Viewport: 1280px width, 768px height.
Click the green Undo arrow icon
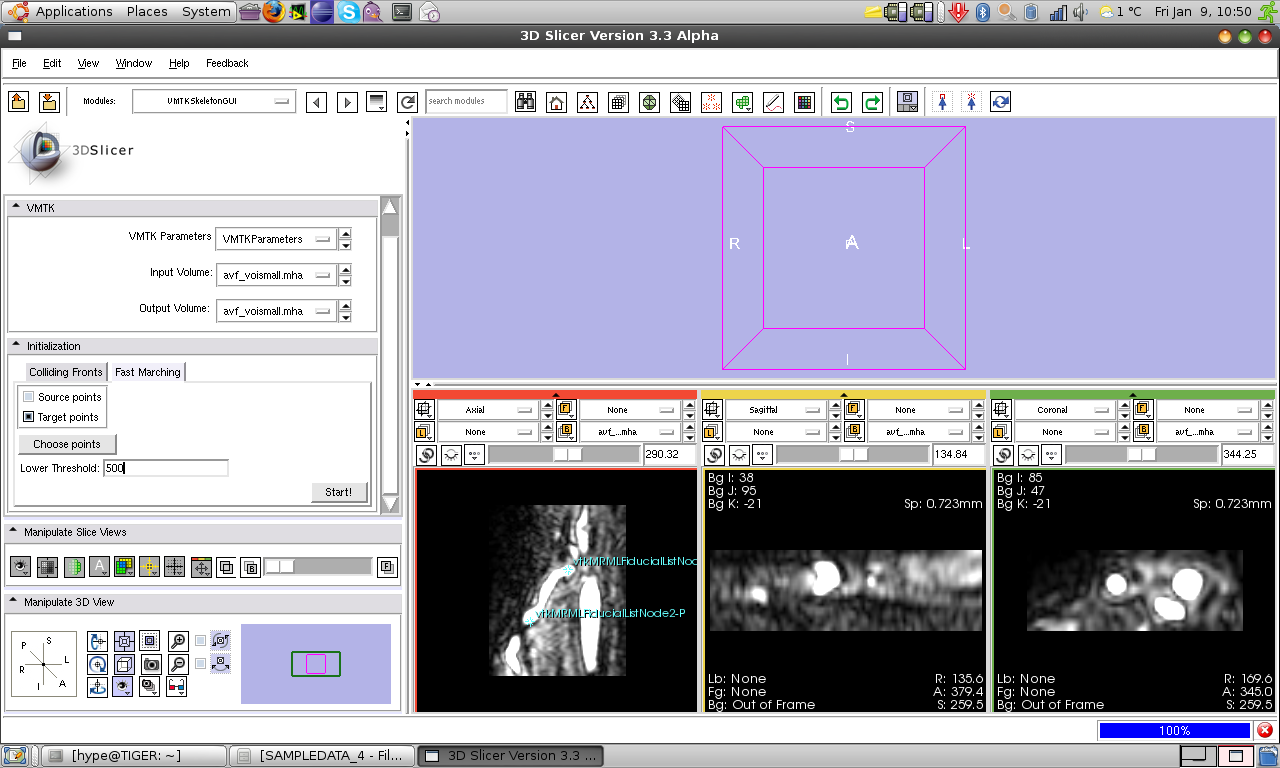click(841, 102)
